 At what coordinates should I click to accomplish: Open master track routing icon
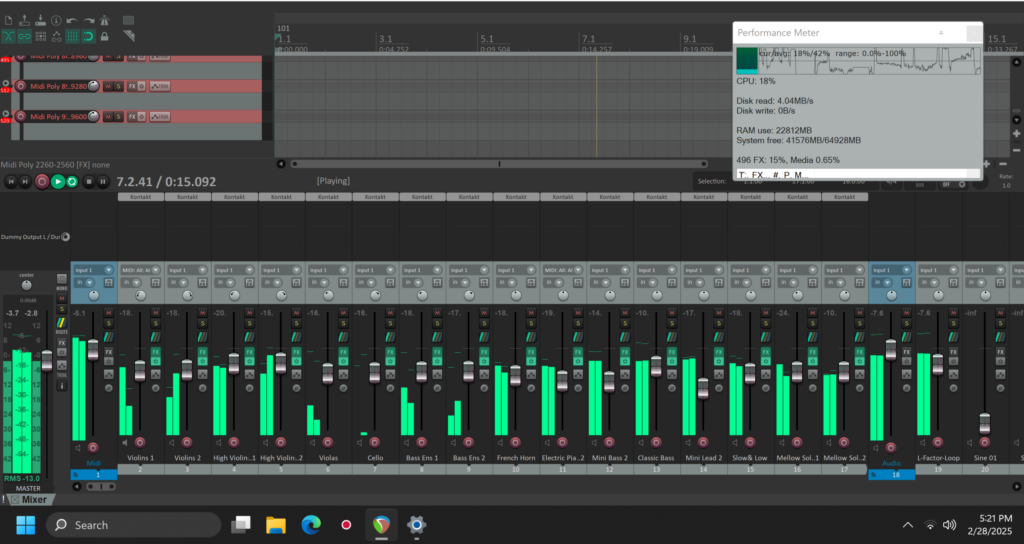click(62, 323)
